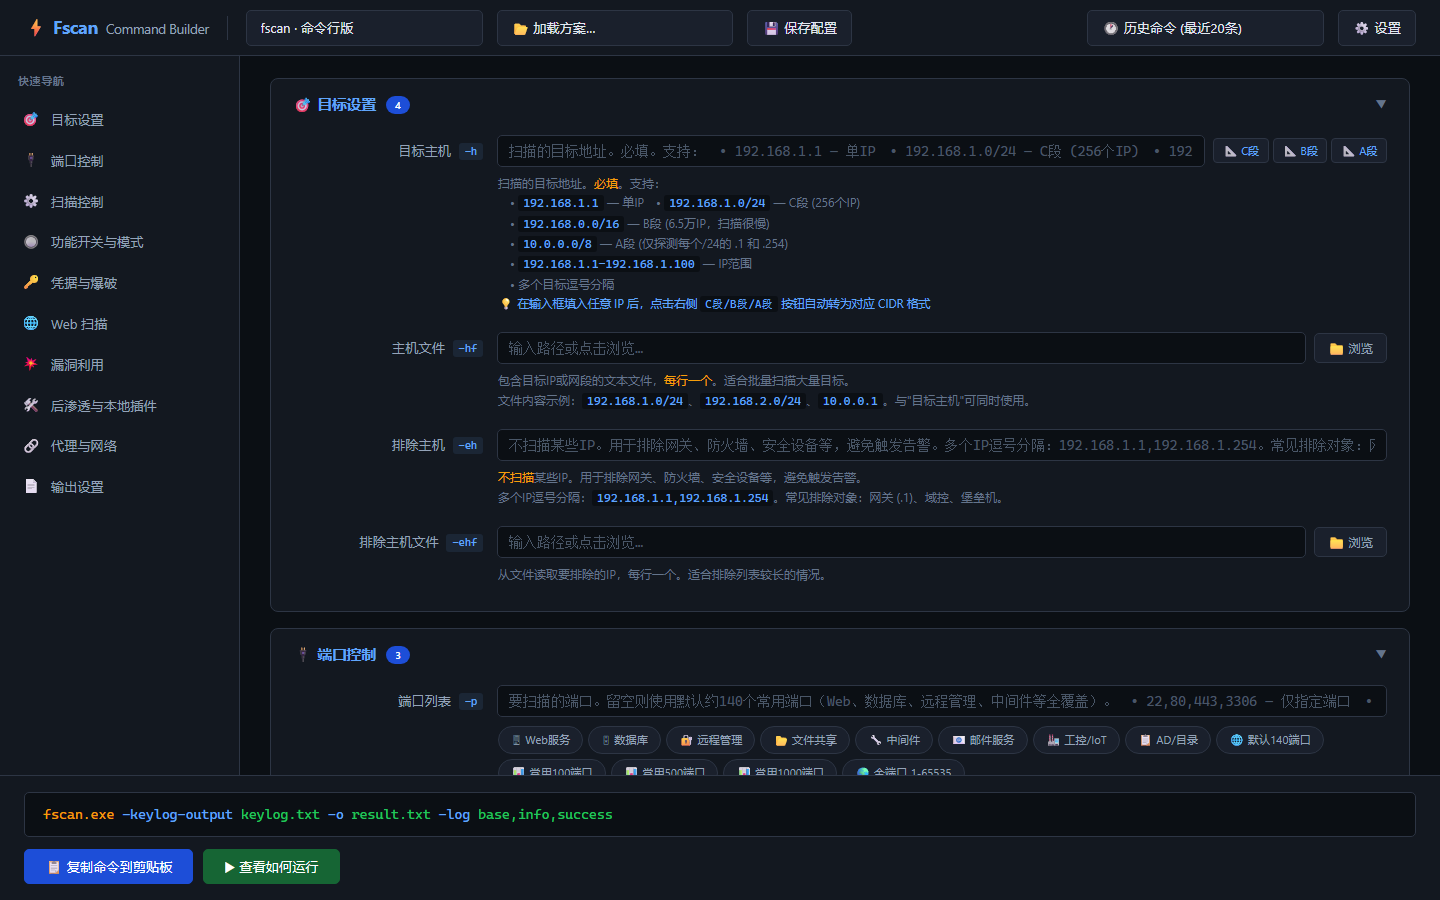
Task: Click the 排除主机文件 path input
Action: [901, 542]
